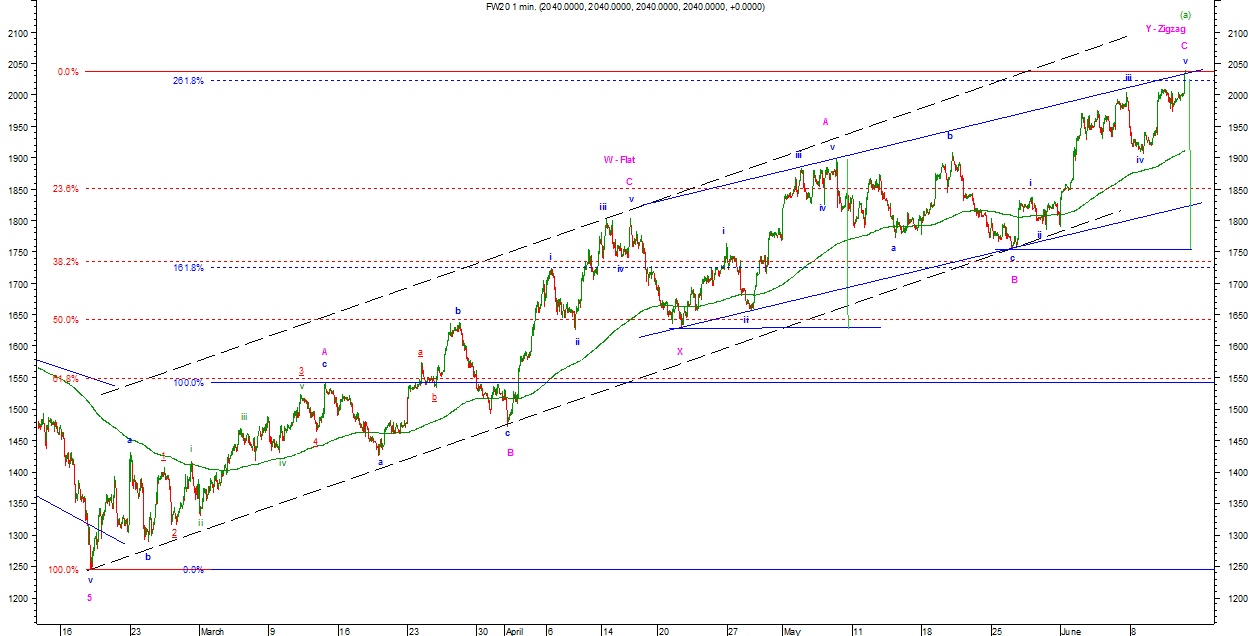The height and width of the screenshot is (636, 1250).
Task: Select the green (a) label at top right
Action: tap(1185, 15)
